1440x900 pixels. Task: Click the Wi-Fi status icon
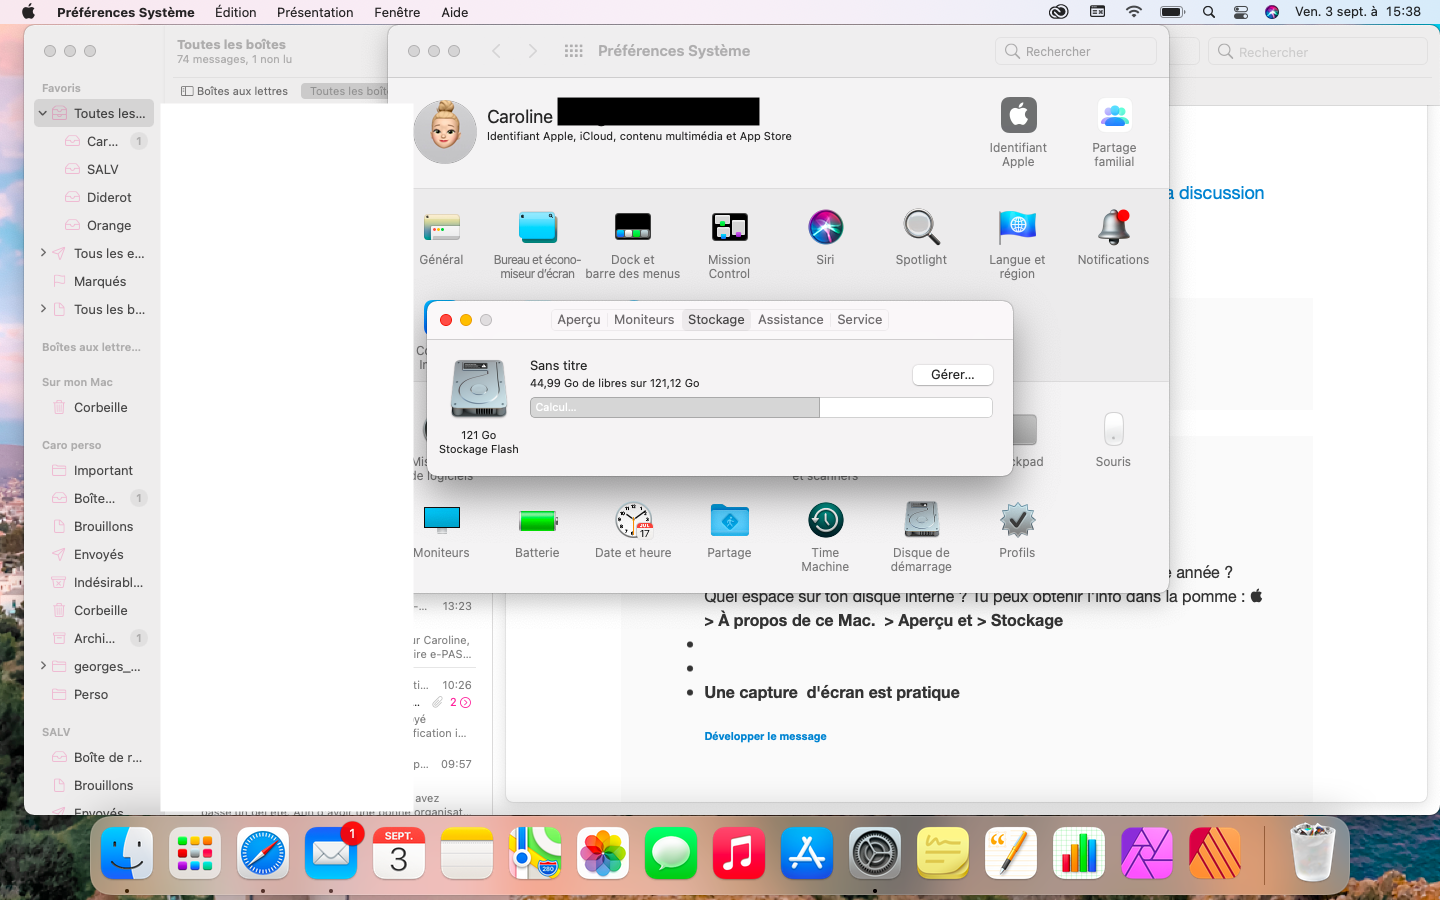pyautogui.click(x=1133, y=12)
